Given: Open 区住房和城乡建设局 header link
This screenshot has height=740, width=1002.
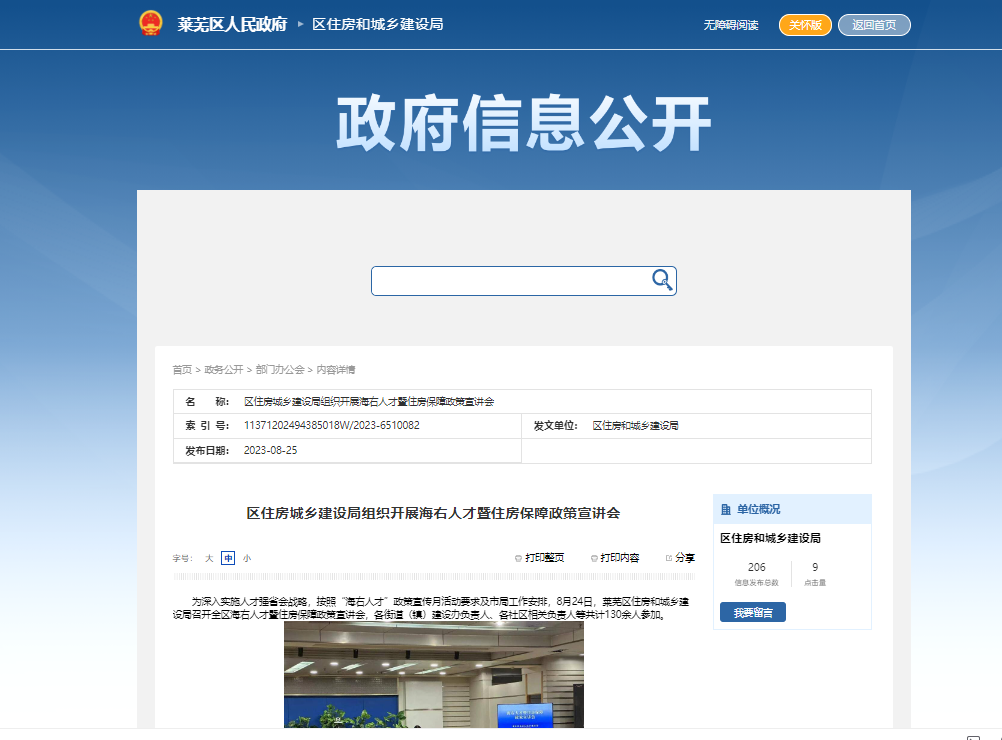Looking at the screenshot, I should (x=378, y=24).
